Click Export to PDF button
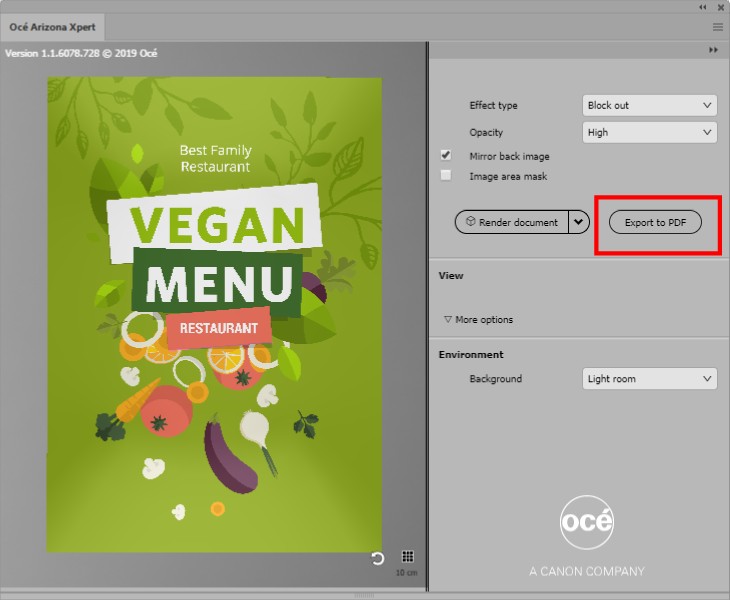 pos(655,222)
